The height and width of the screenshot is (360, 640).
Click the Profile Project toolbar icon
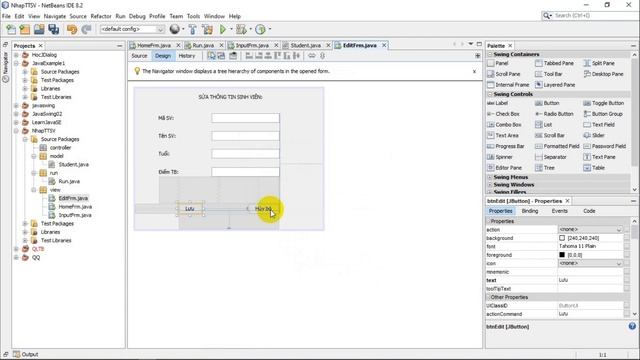coord(260,29)
